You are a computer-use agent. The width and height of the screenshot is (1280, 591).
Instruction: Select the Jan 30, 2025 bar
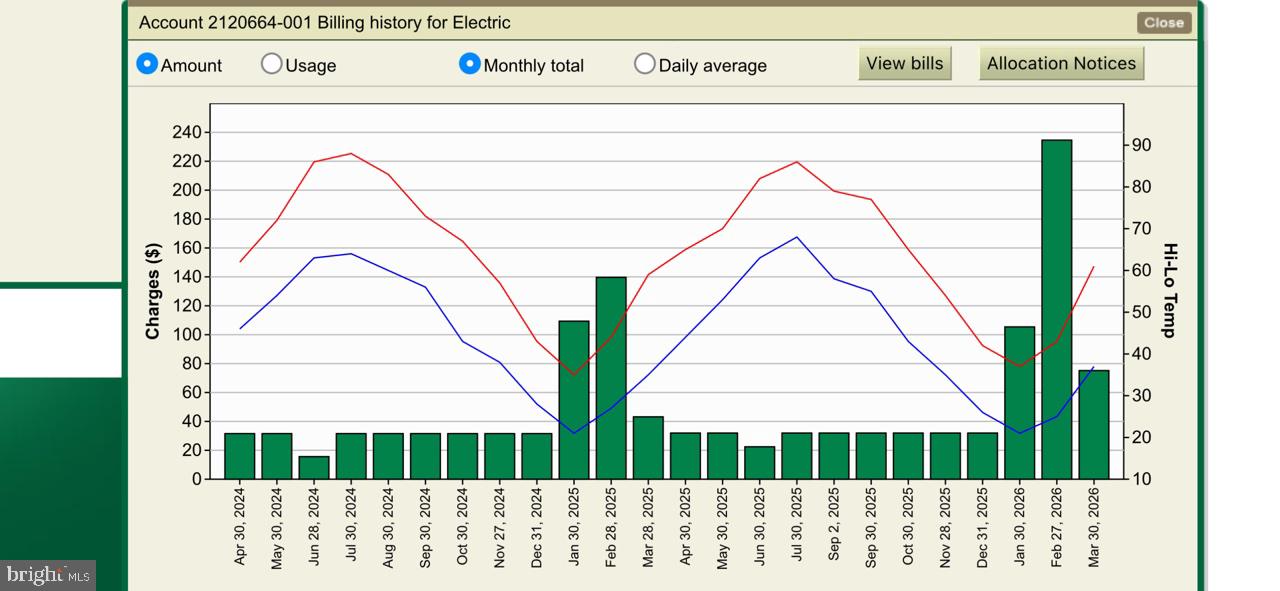574,400
